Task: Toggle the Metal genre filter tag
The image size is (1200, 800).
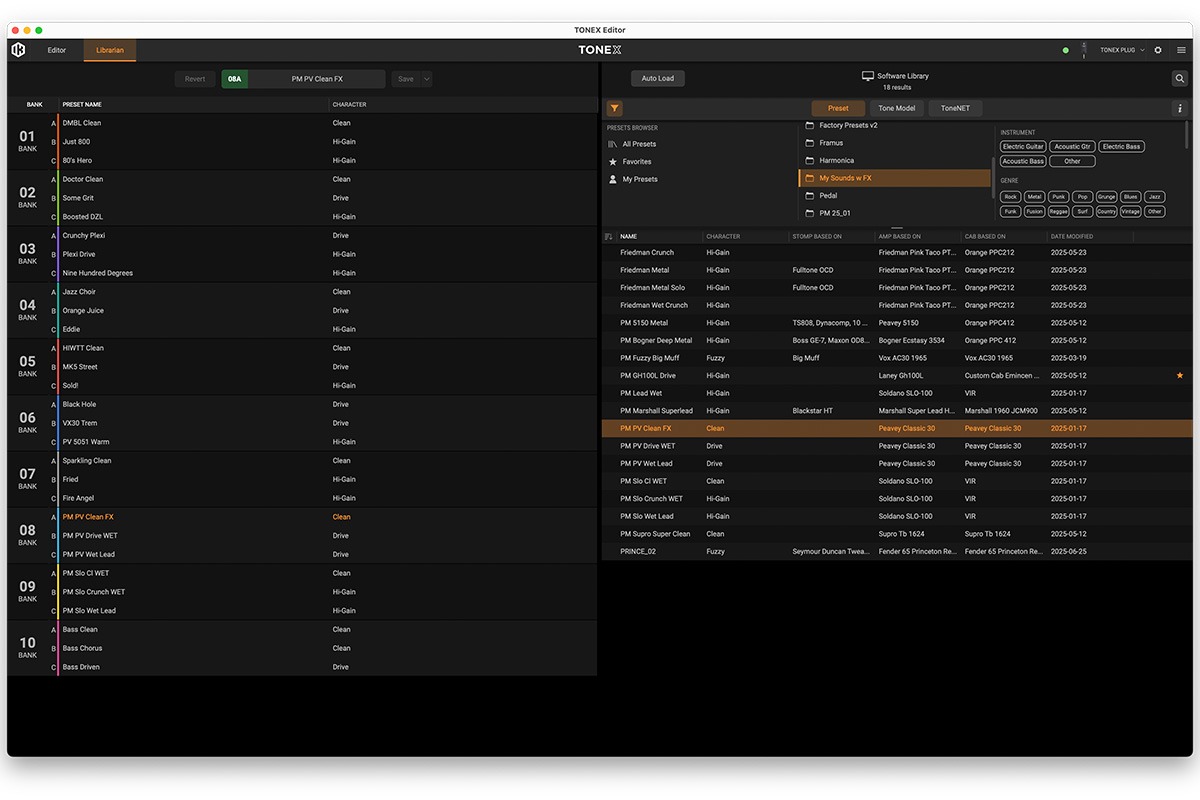Action: [1035, 197]
